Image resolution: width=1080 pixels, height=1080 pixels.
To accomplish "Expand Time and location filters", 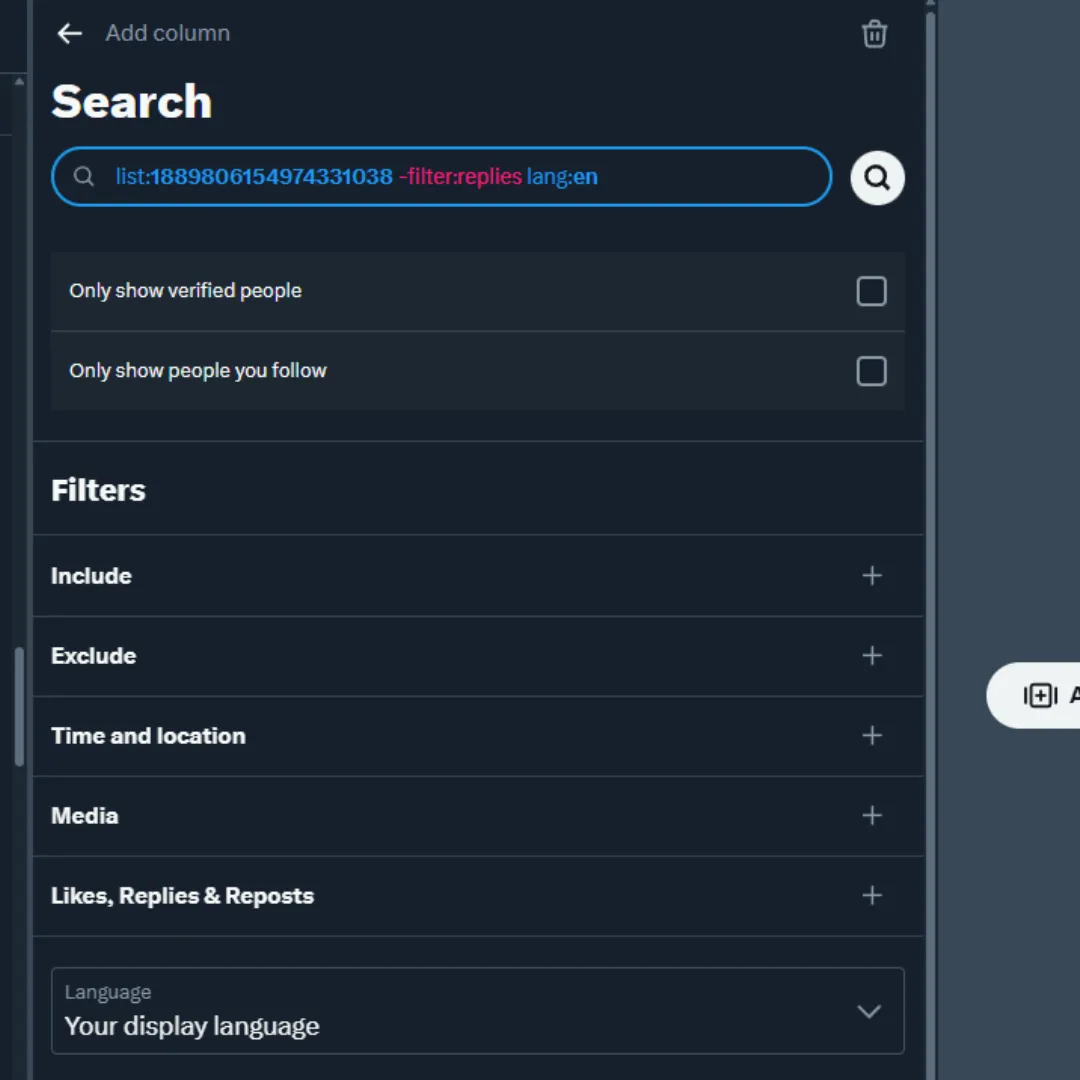I will pos(871,736).
